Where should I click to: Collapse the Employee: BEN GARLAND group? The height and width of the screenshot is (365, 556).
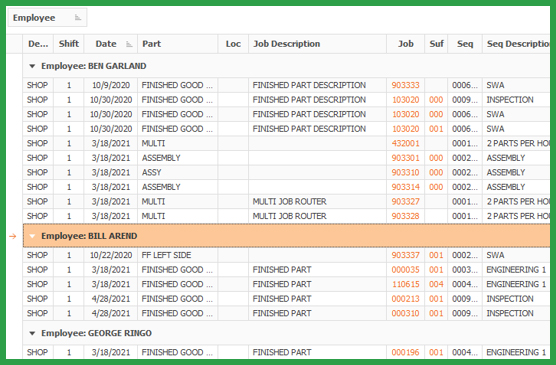pyautogui.click(x=32, y=66)
